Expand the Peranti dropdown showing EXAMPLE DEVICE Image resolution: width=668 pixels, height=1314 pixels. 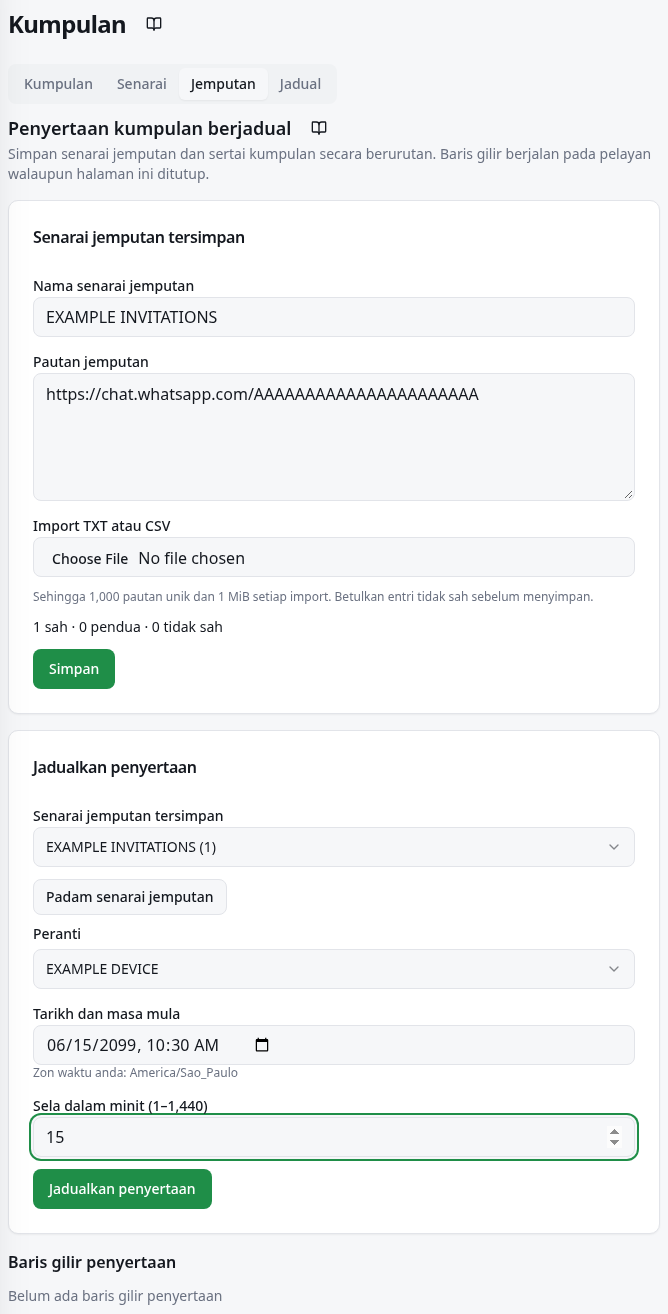click(x=334, y=969)
